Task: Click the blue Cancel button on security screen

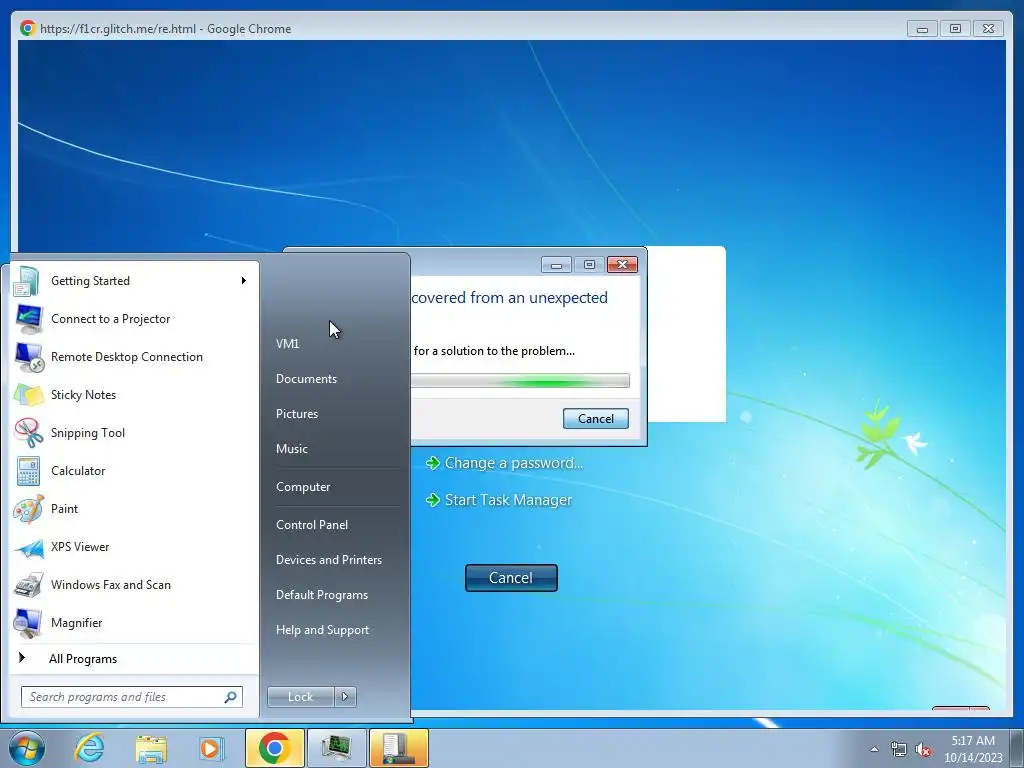Action: coord(511,578)
